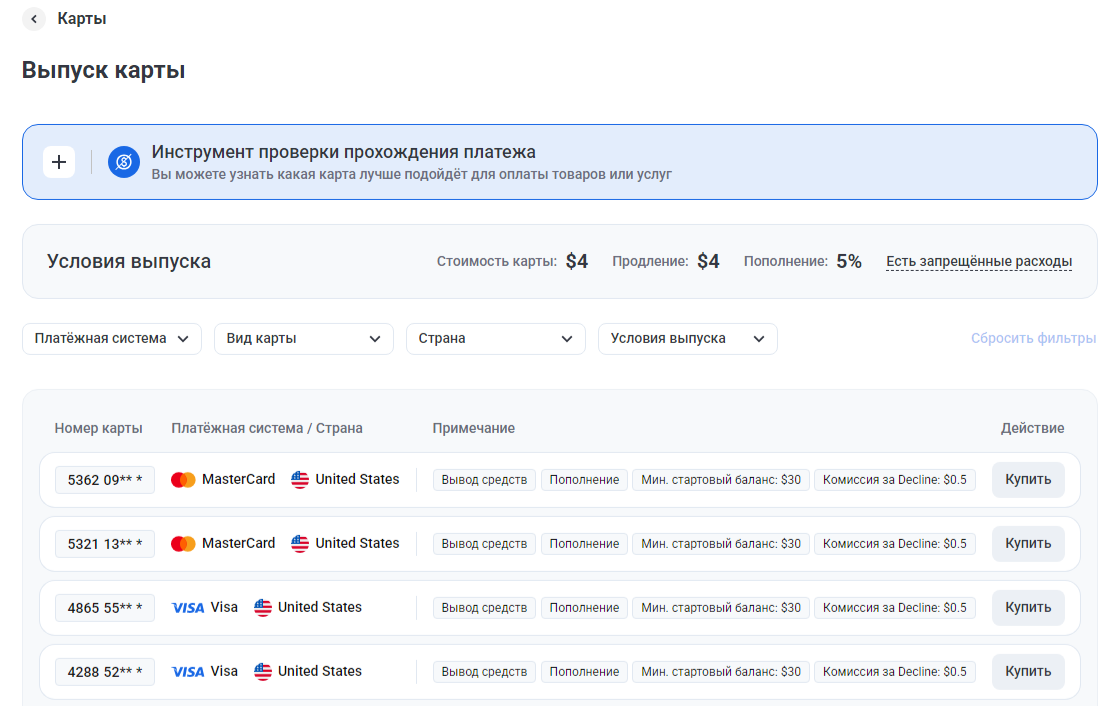Go back using the Карты arrow icon
The height and width of the screenshot is (706, 1107).
pyautogui.click(x=34, y=19)
